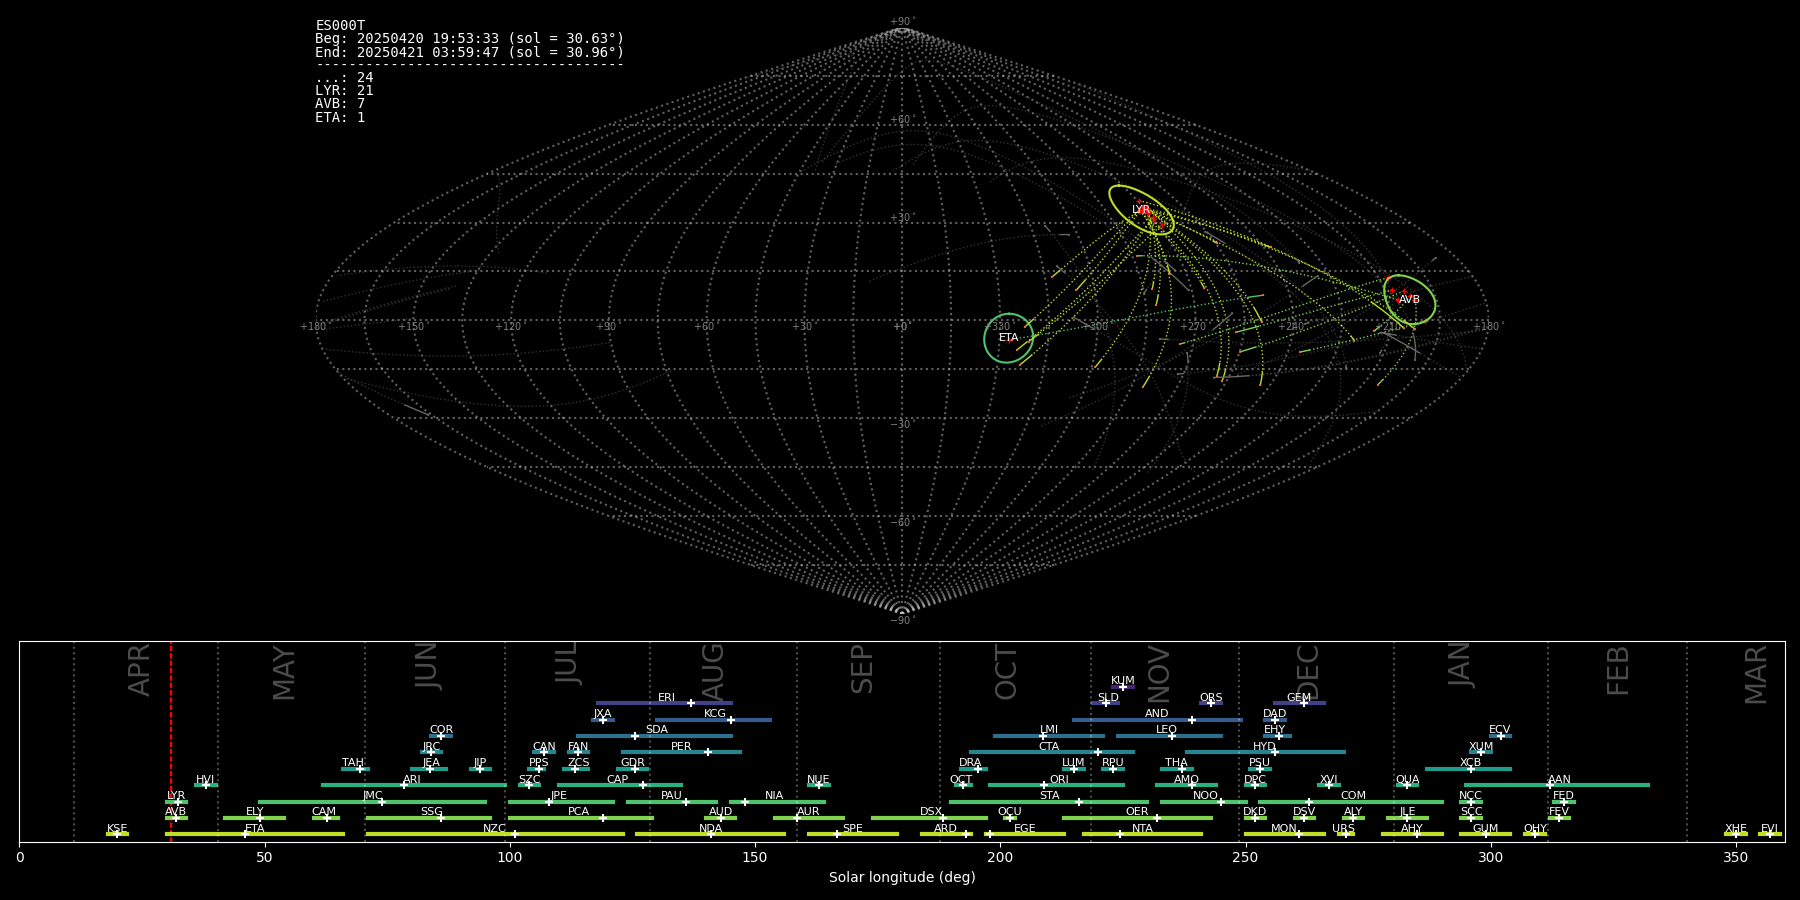Click the AVB label in the timeline chart
This screenshot has width=1800, height=900.
point(176,812)
